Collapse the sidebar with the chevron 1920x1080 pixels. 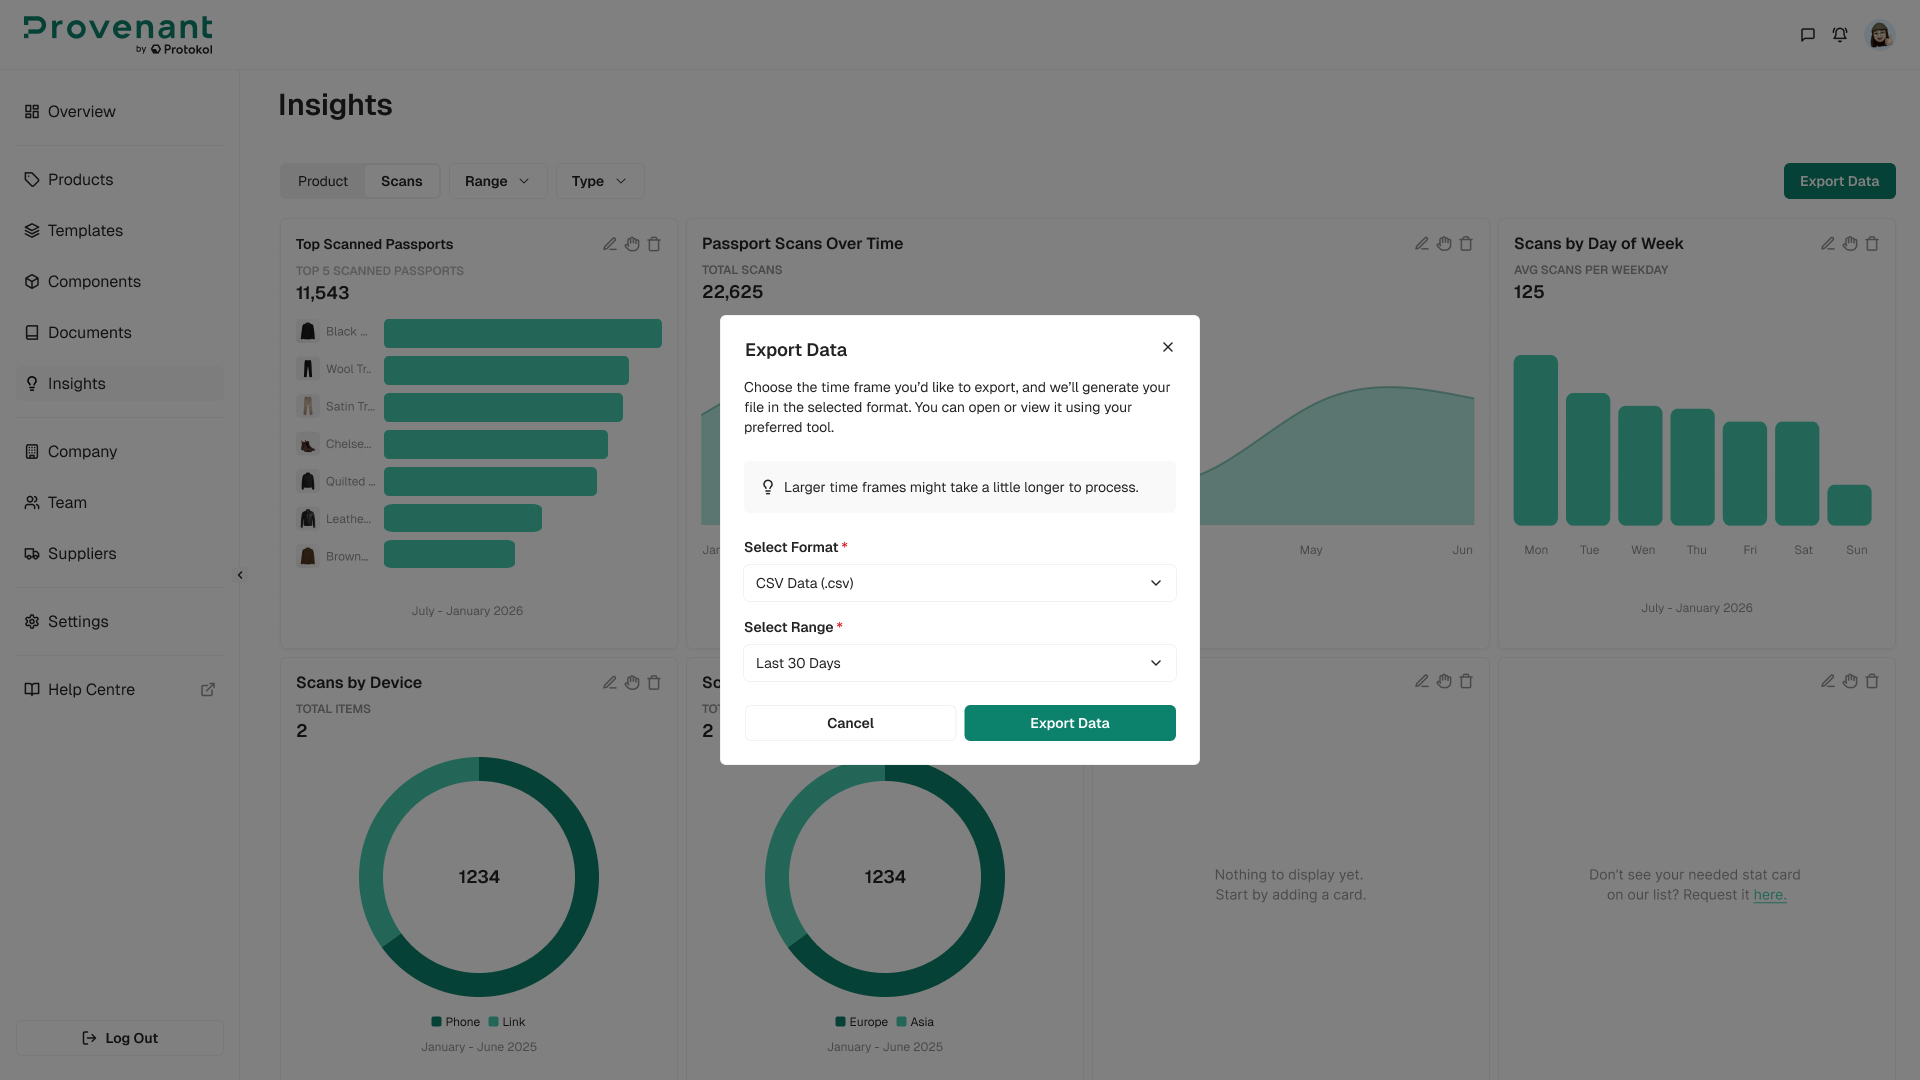(x=240, y=575)
